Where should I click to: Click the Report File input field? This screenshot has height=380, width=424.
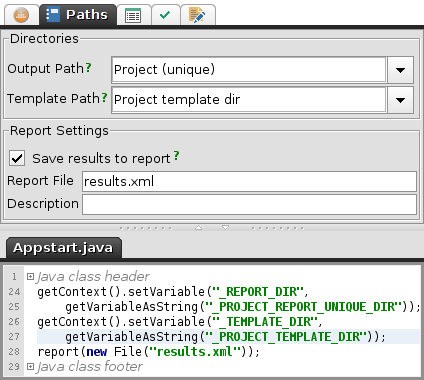point(249,181)
